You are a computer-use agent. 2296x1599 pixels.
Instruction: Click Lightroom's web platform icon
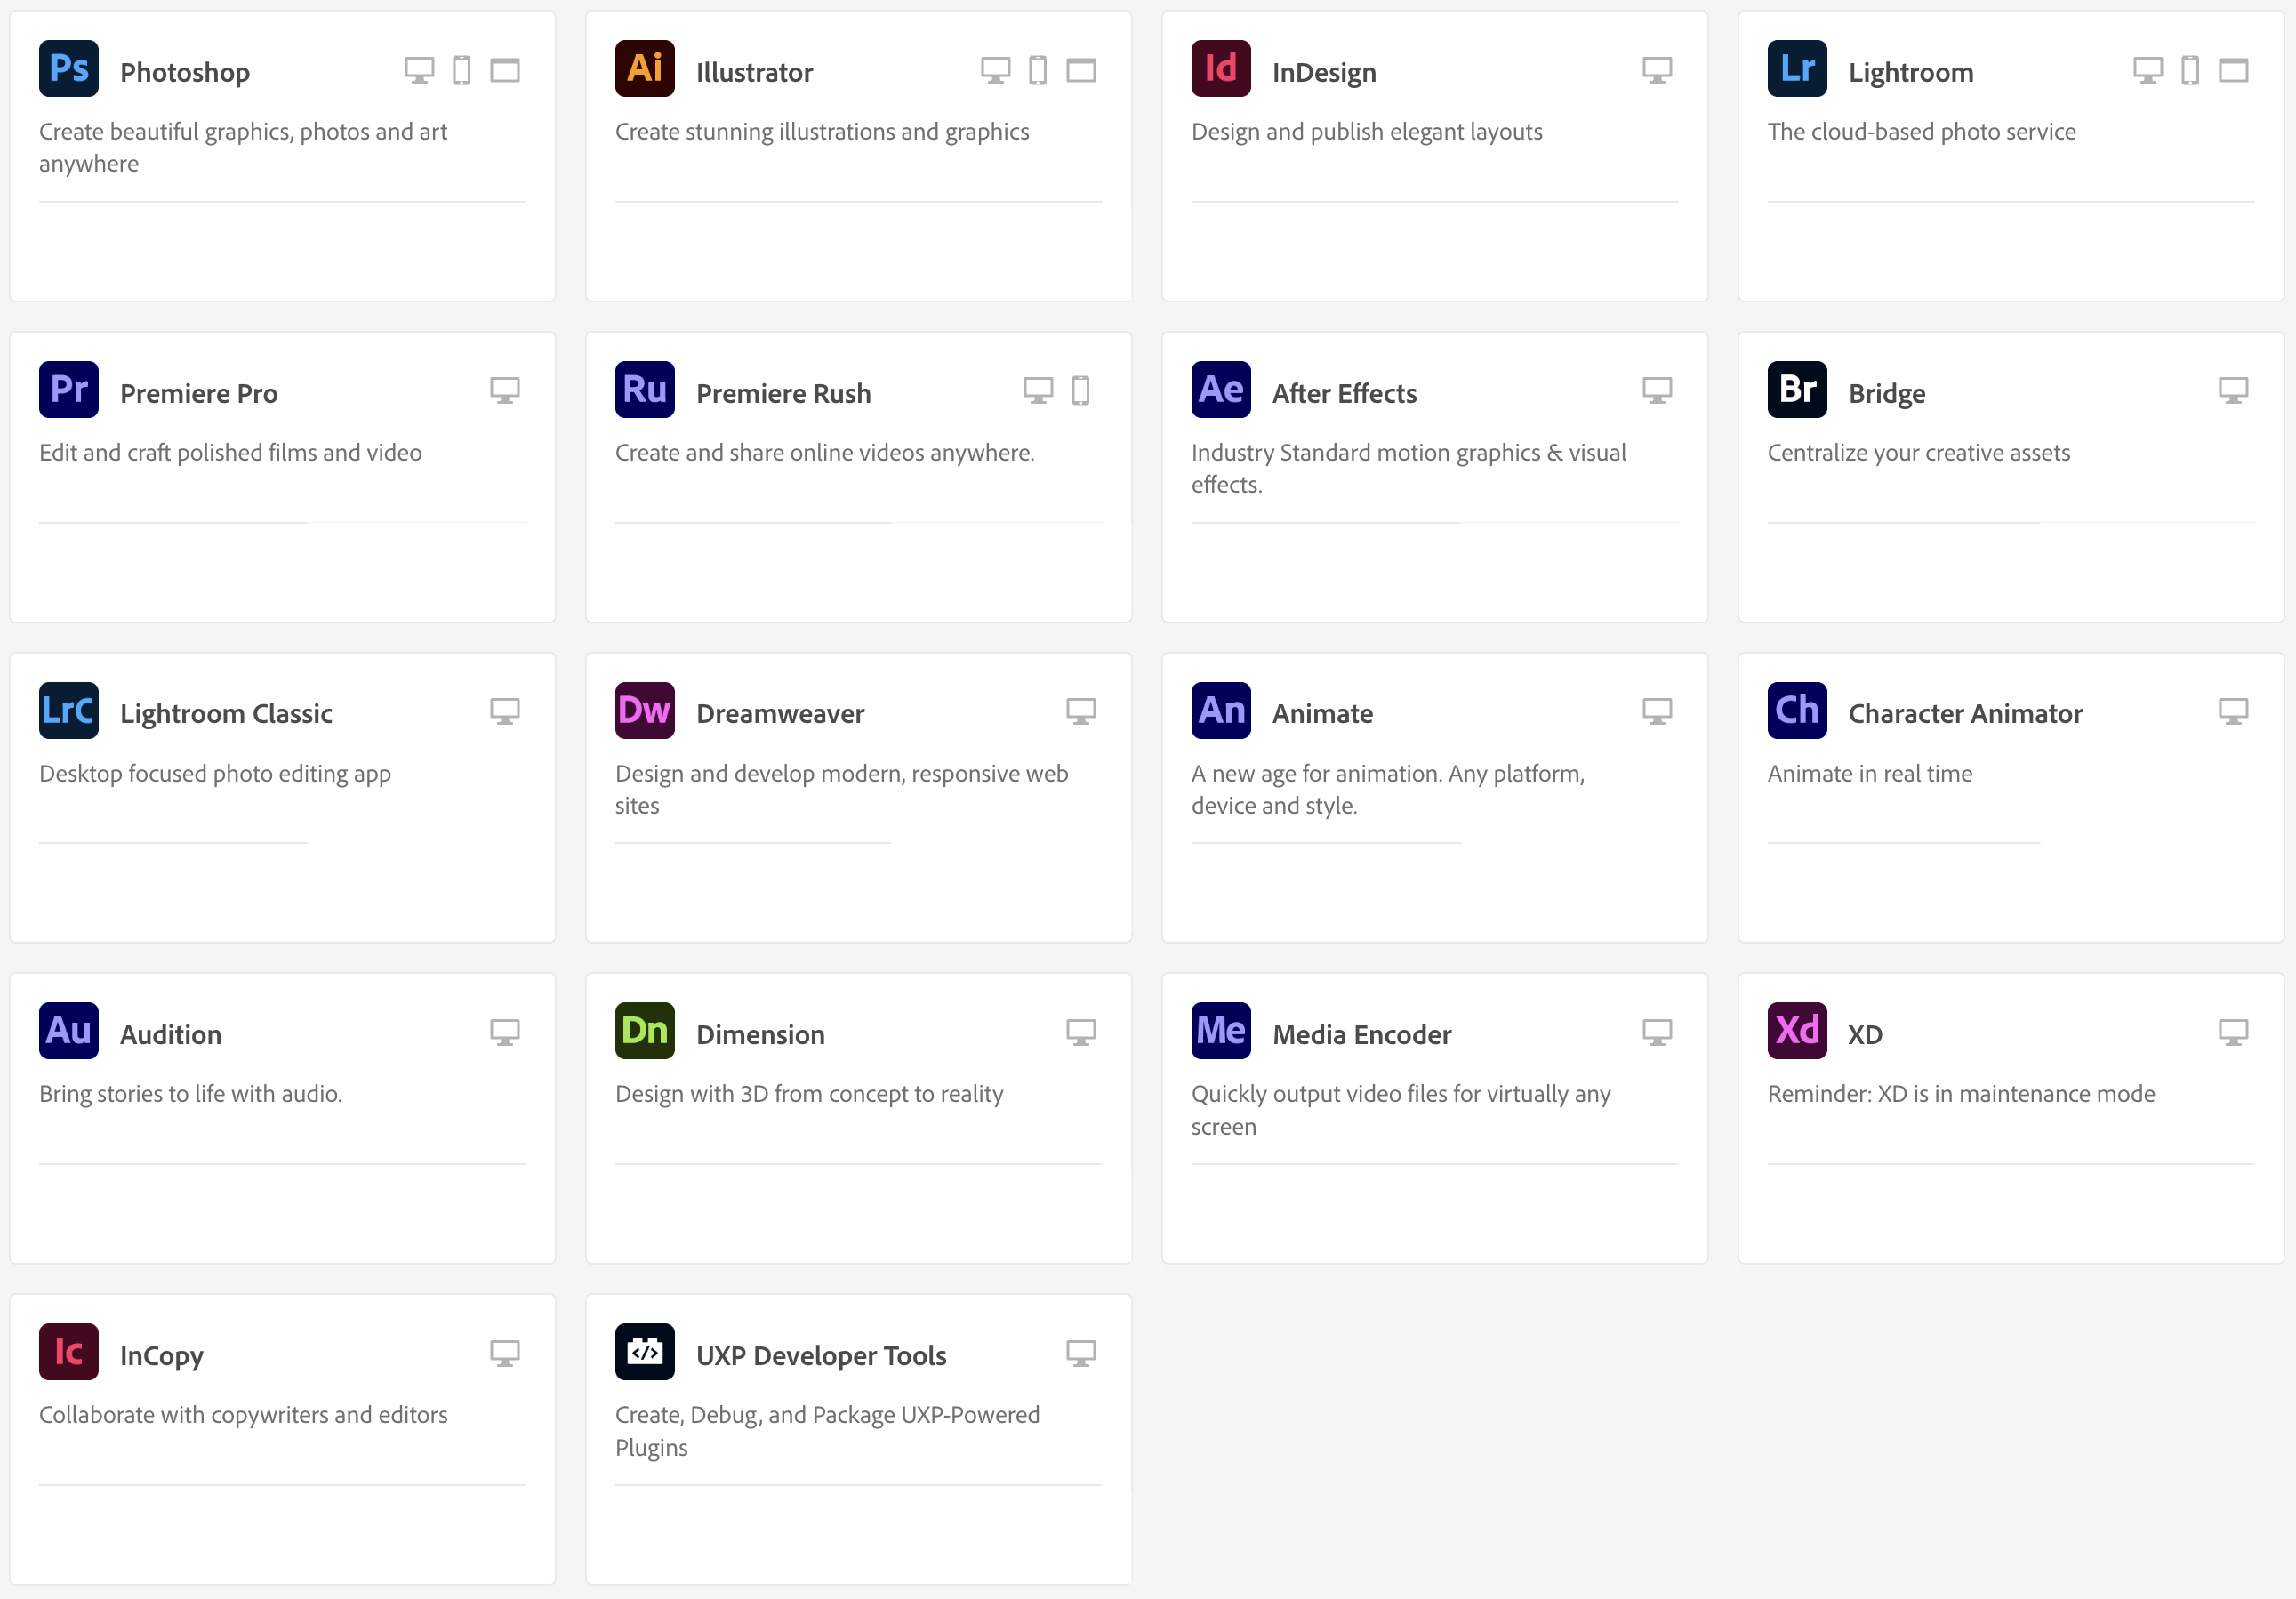(2233, 70)
